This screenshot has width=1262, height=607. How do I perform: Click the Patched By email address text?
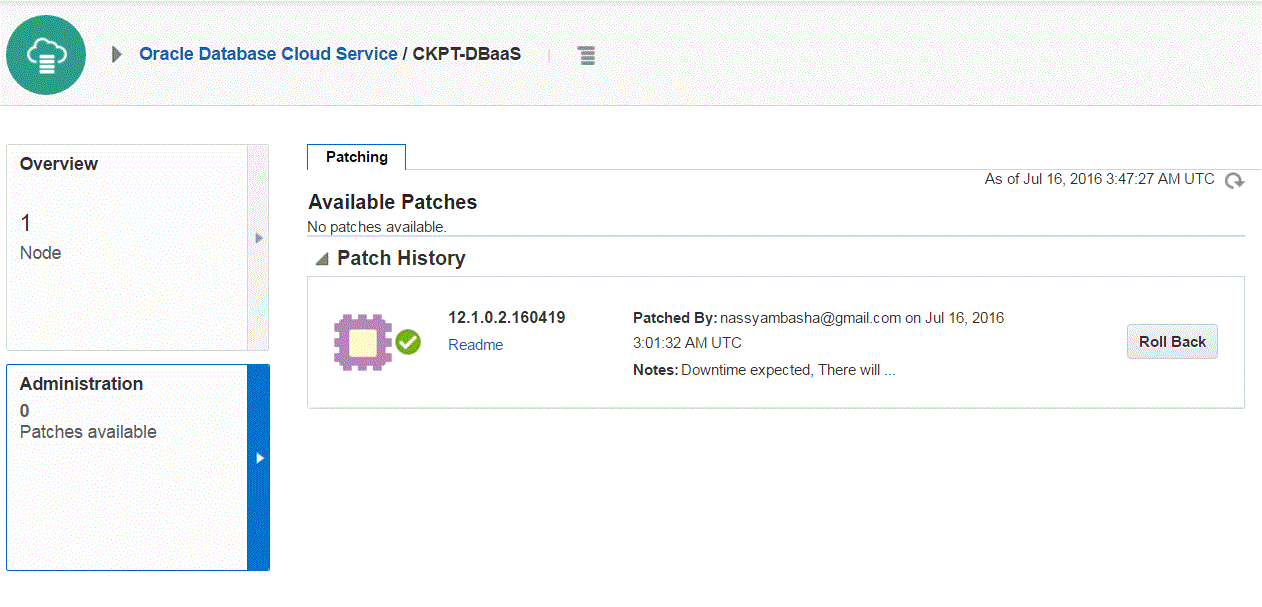point(811,318)
